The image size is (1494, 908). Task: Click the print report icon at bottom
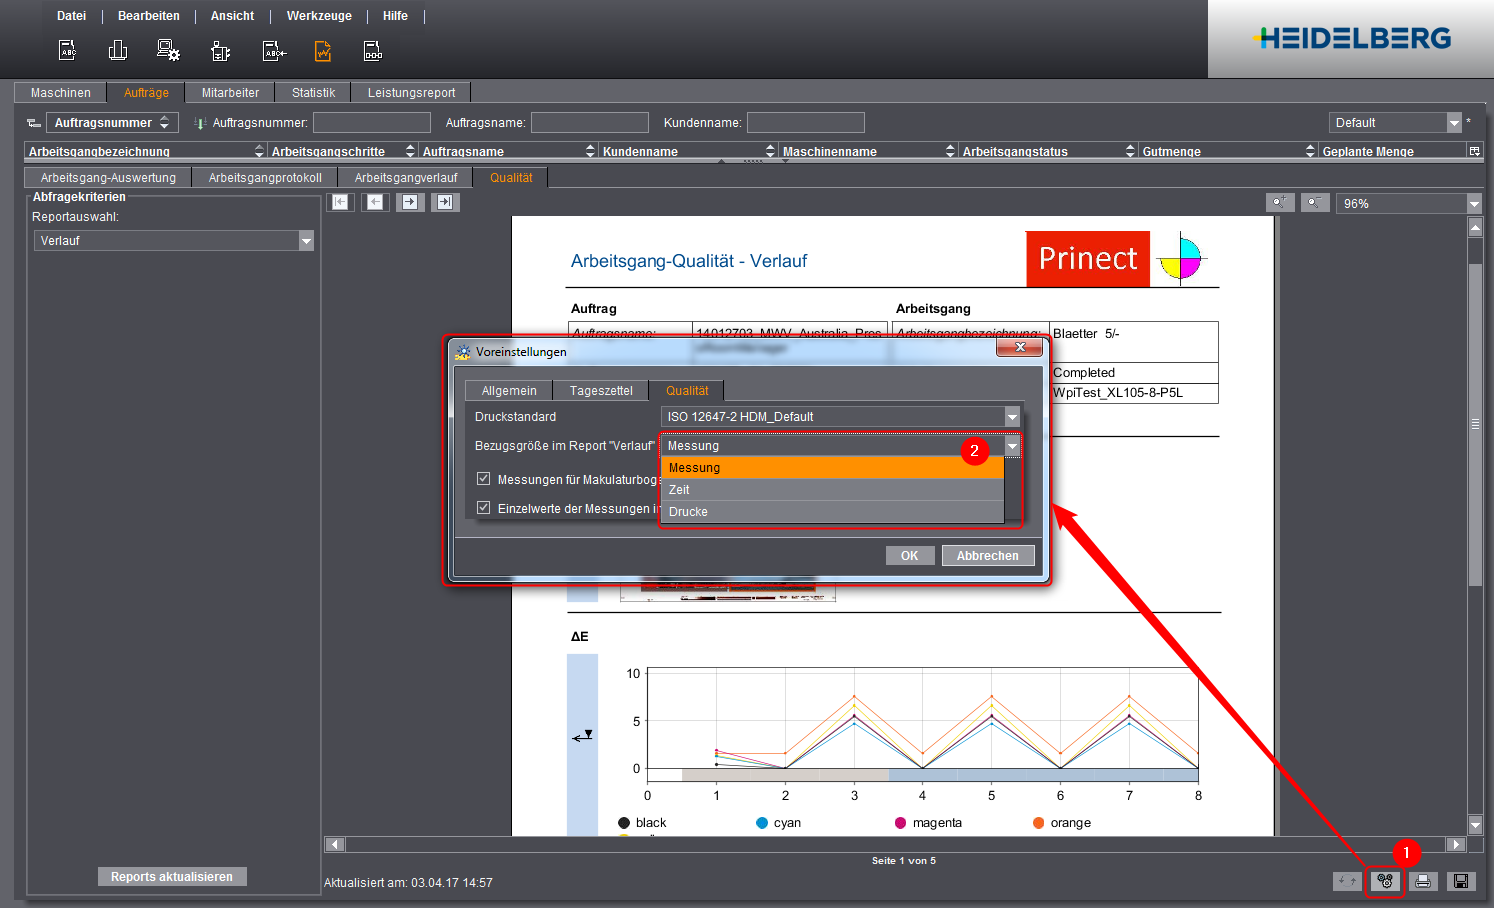[1423, 881]
